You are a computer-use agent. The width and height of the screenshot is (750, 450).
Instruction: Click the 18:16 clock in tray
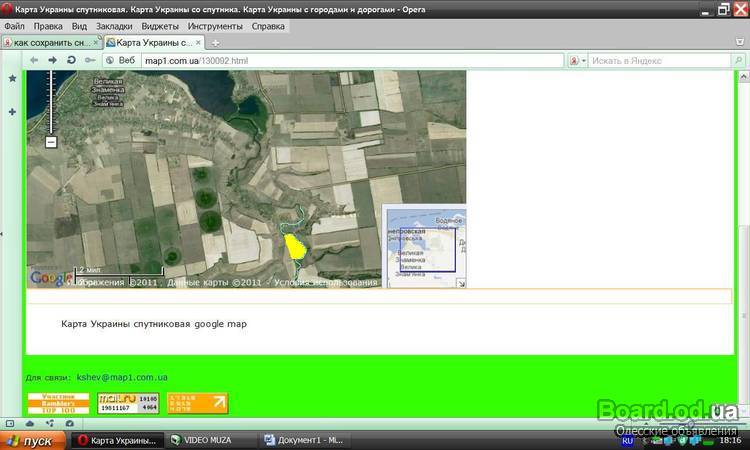(x=730, y=440)
